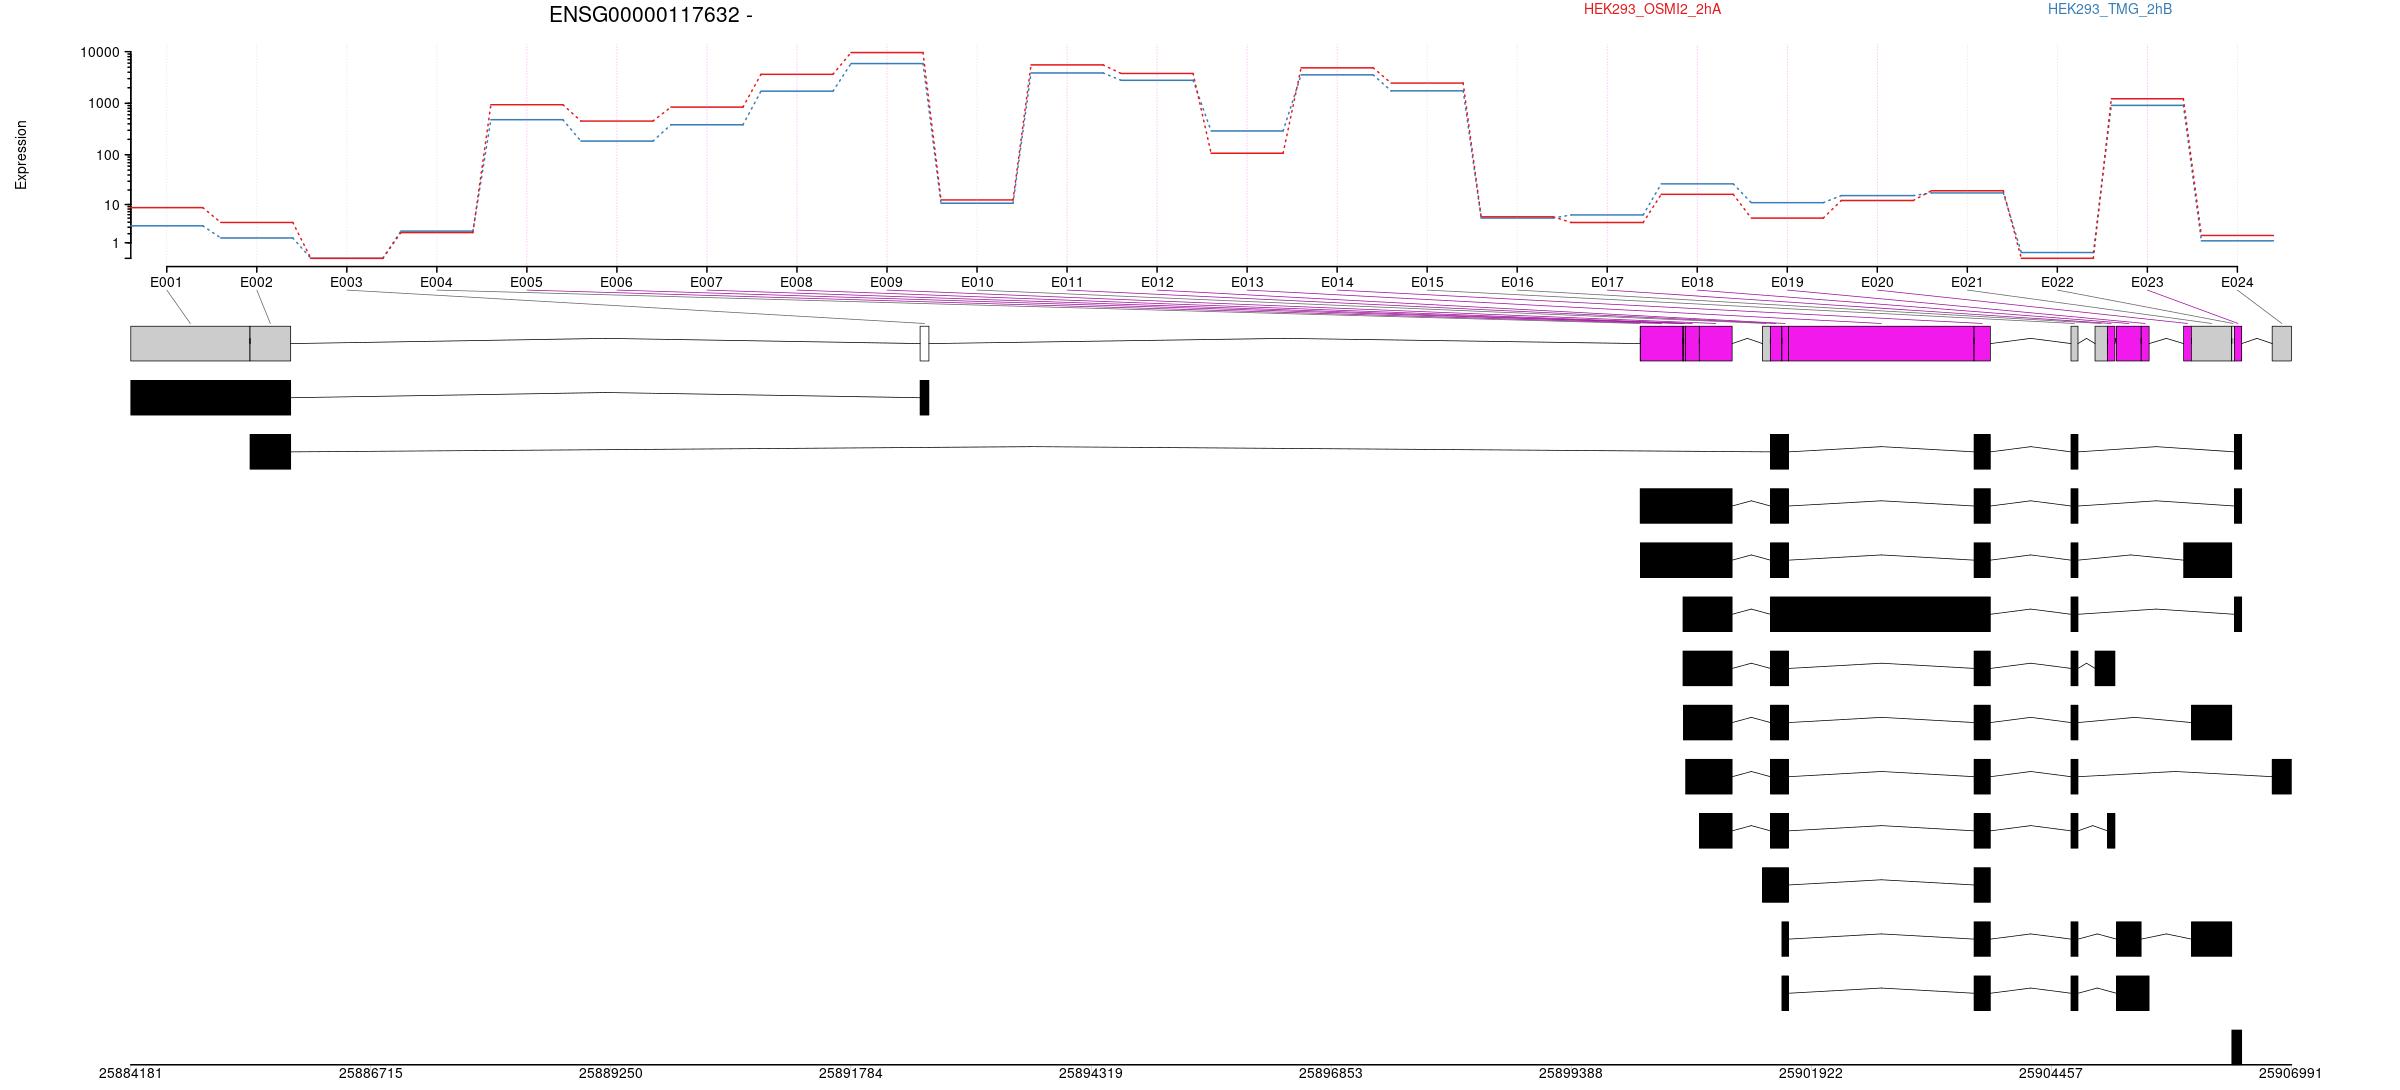The width and height of the screenshot is (2400, 1090).
Task: Click exon label E020
Action: pyautogui.click(x=1877, y=283)
